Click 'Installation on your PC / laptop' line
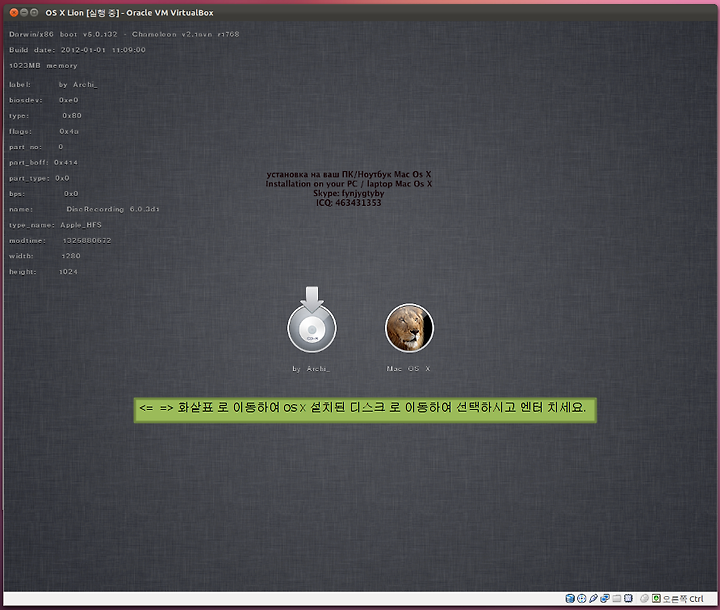The width and height of the screenshot is (720, 610). pos(349,184)
